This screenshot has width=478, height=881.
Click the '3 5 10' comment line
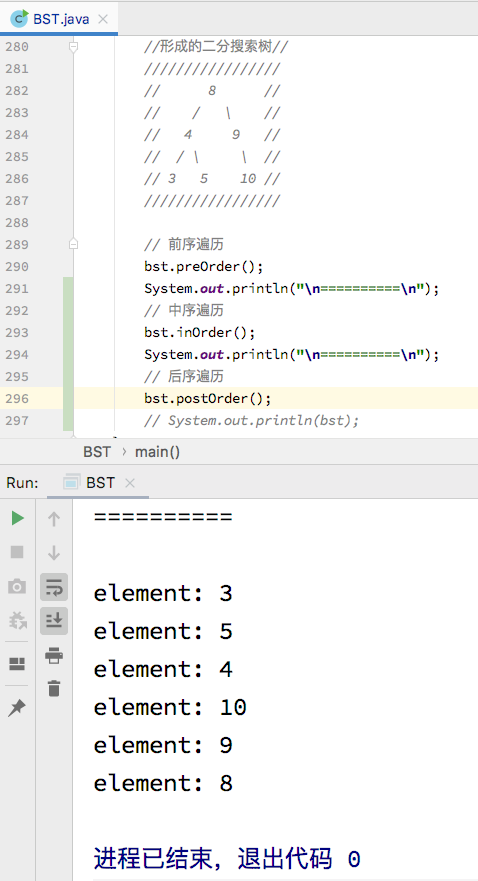point(212,179)
